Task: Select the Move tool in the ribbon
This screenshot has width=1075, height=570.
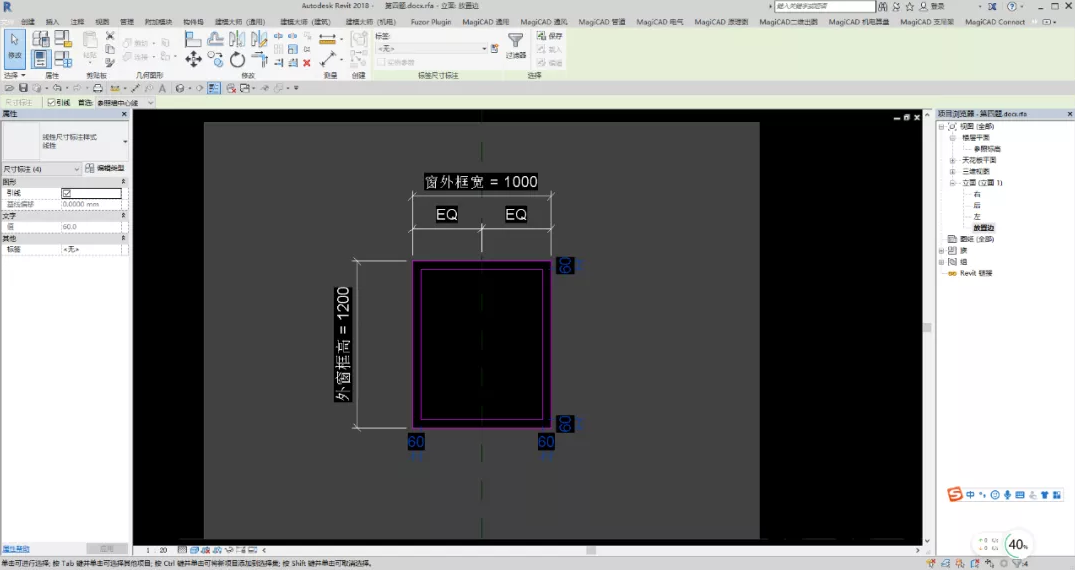Action: point(193,60)
